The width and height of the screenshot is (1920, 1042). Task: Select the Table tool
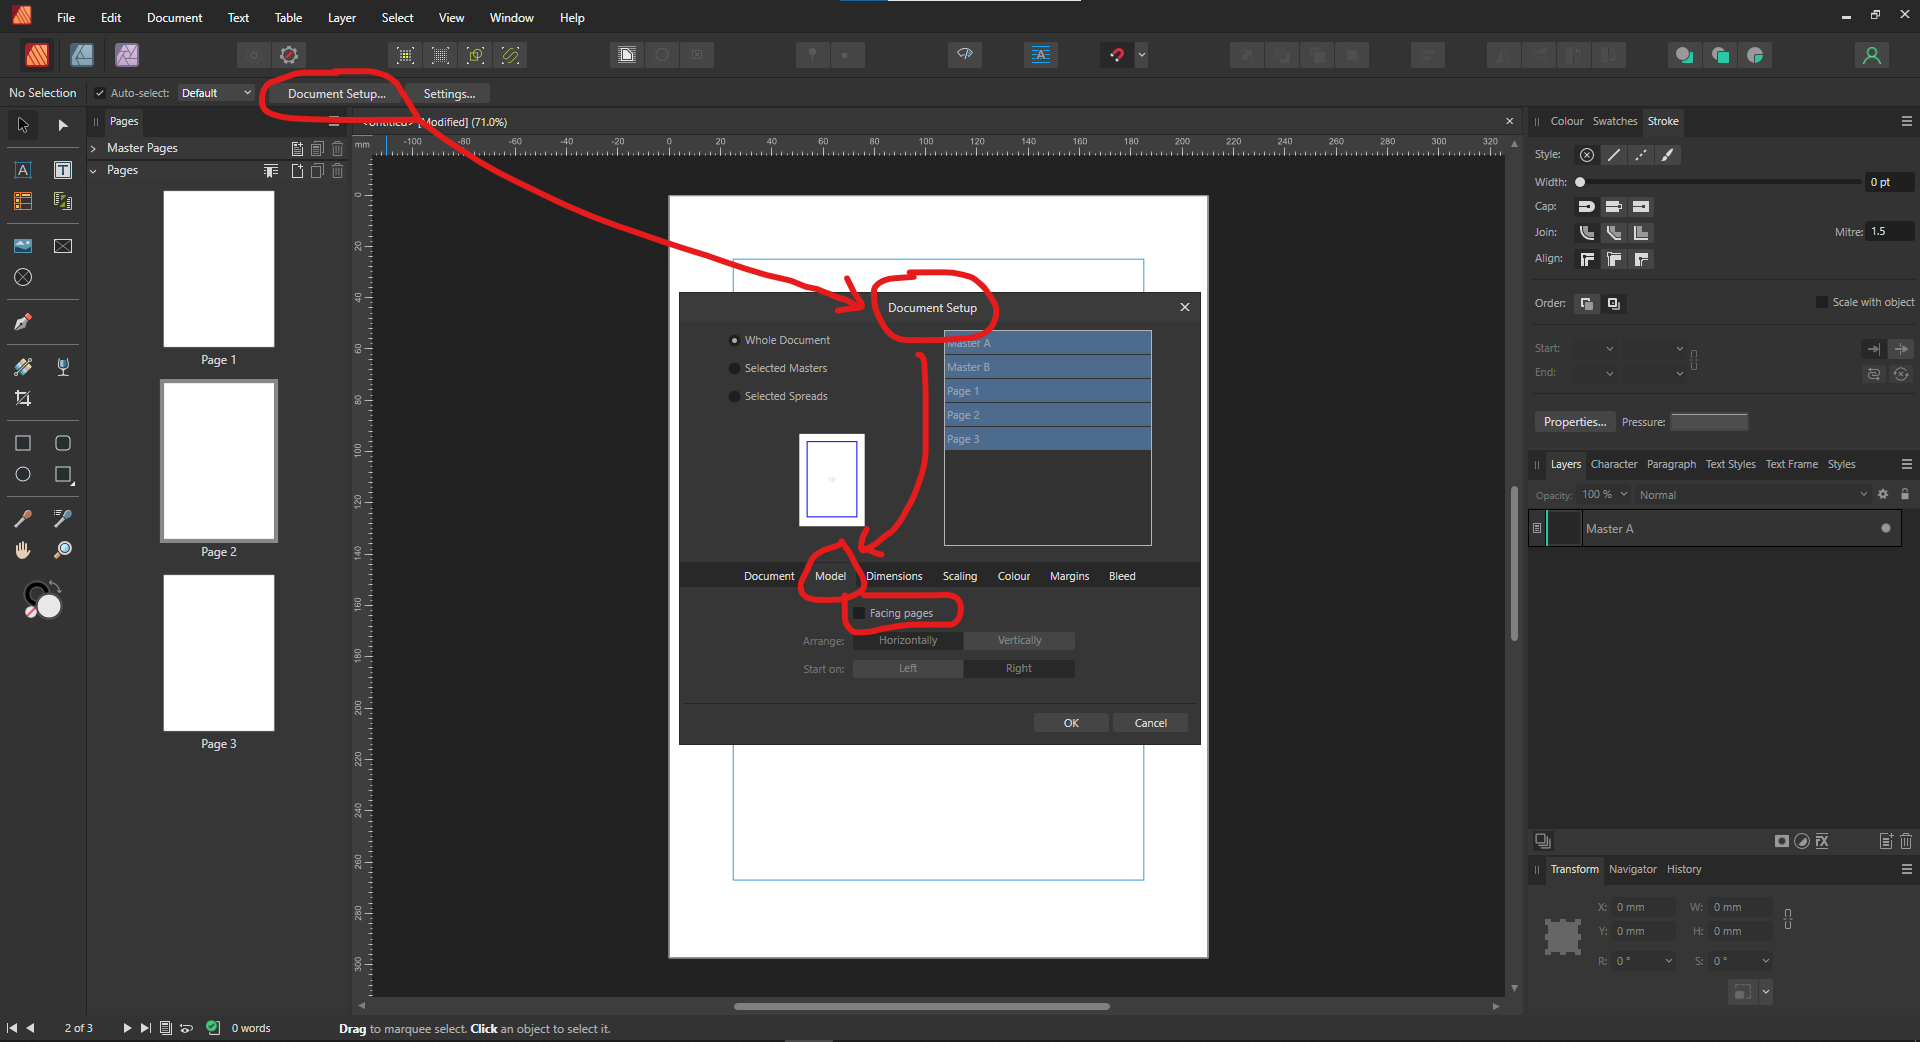pyautogui.click(x=23, y=201)
